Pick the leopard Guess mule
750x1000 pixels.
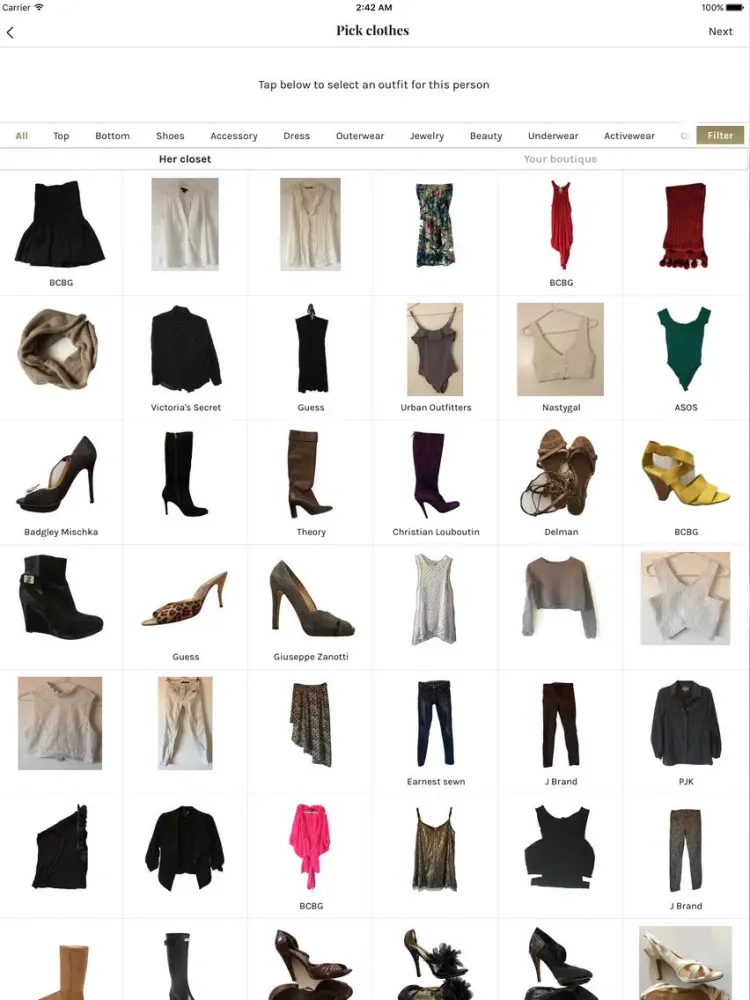pos(185,598)
